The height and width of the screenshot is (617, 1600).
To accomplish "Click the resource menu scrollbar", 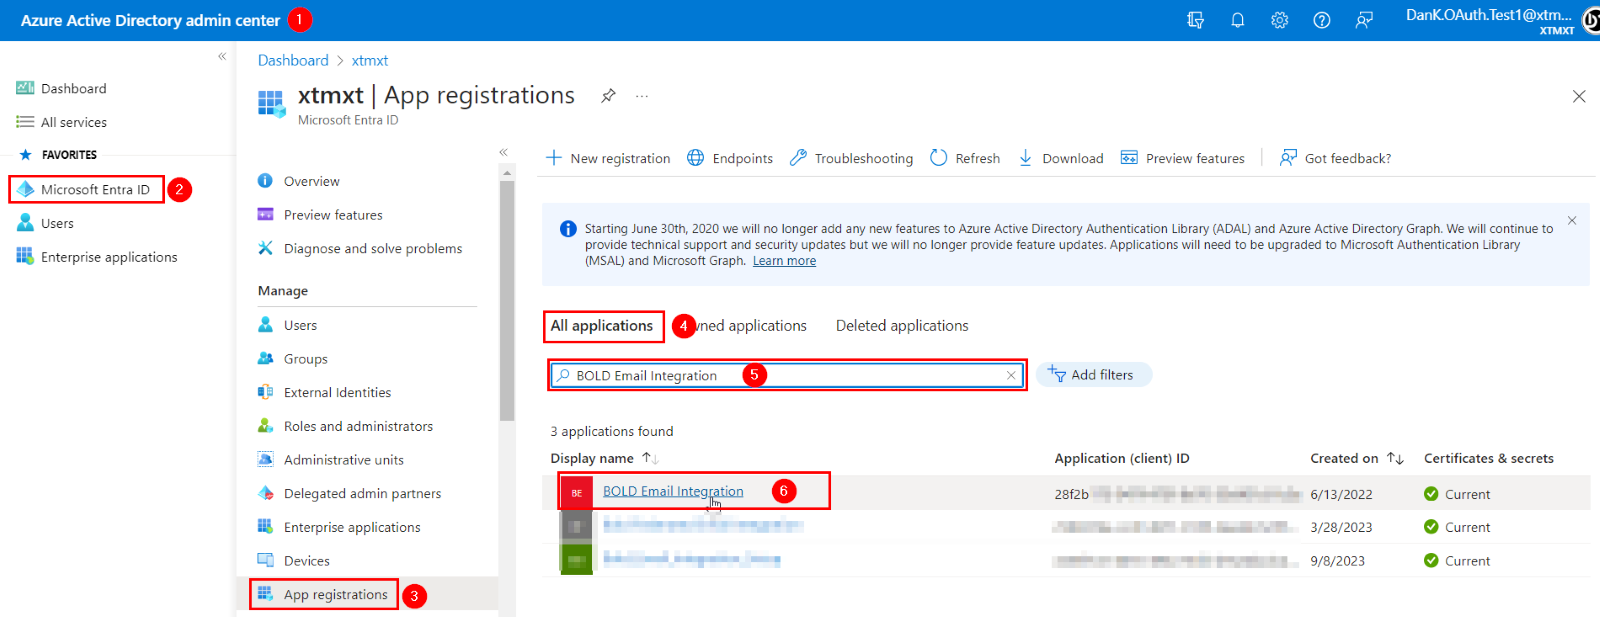I will point(507,300).
